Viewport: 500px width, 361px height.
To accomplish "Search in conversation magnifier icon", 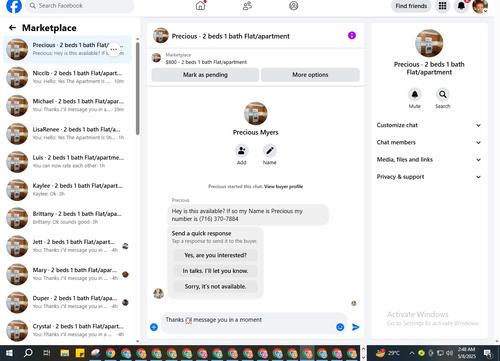I will click(443, 95).
